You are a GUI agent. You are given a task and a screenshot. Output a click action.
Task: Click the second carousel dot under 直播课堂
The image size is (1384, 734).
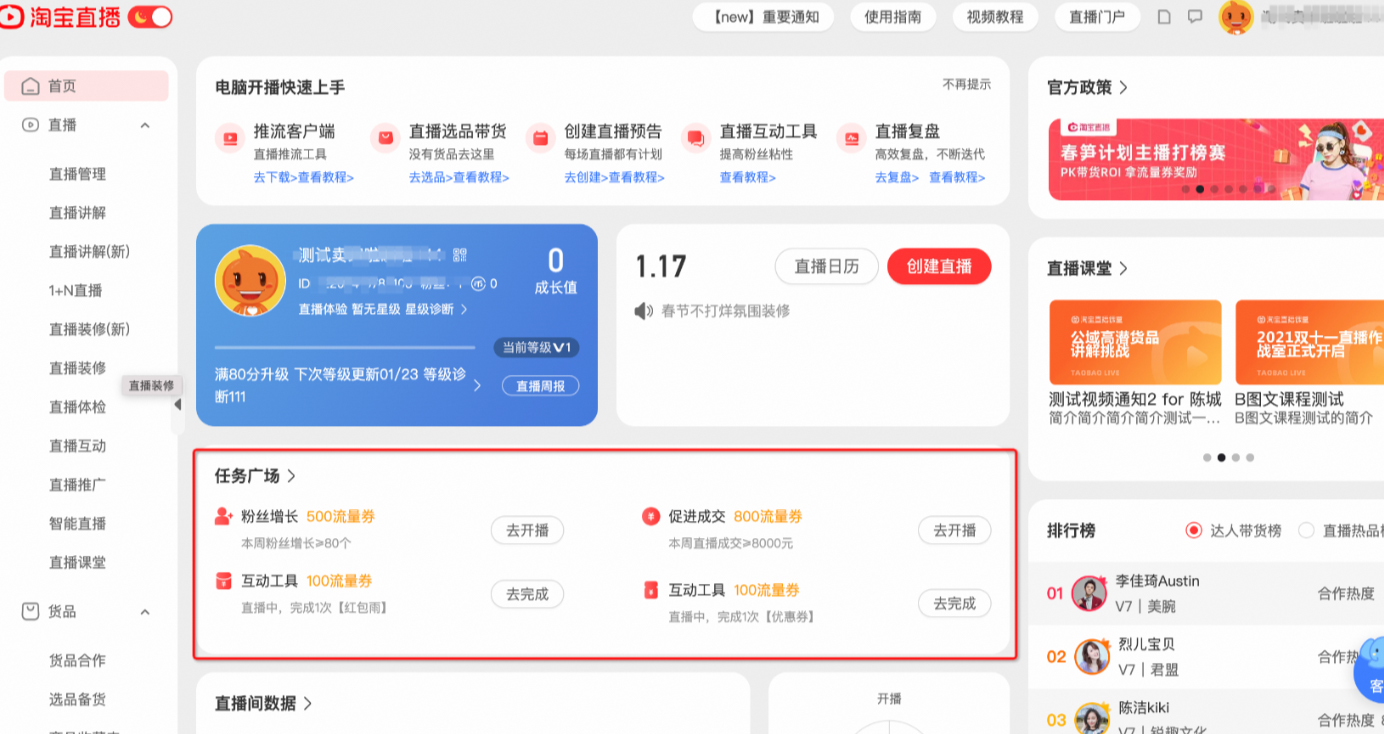pos(1221,457)
